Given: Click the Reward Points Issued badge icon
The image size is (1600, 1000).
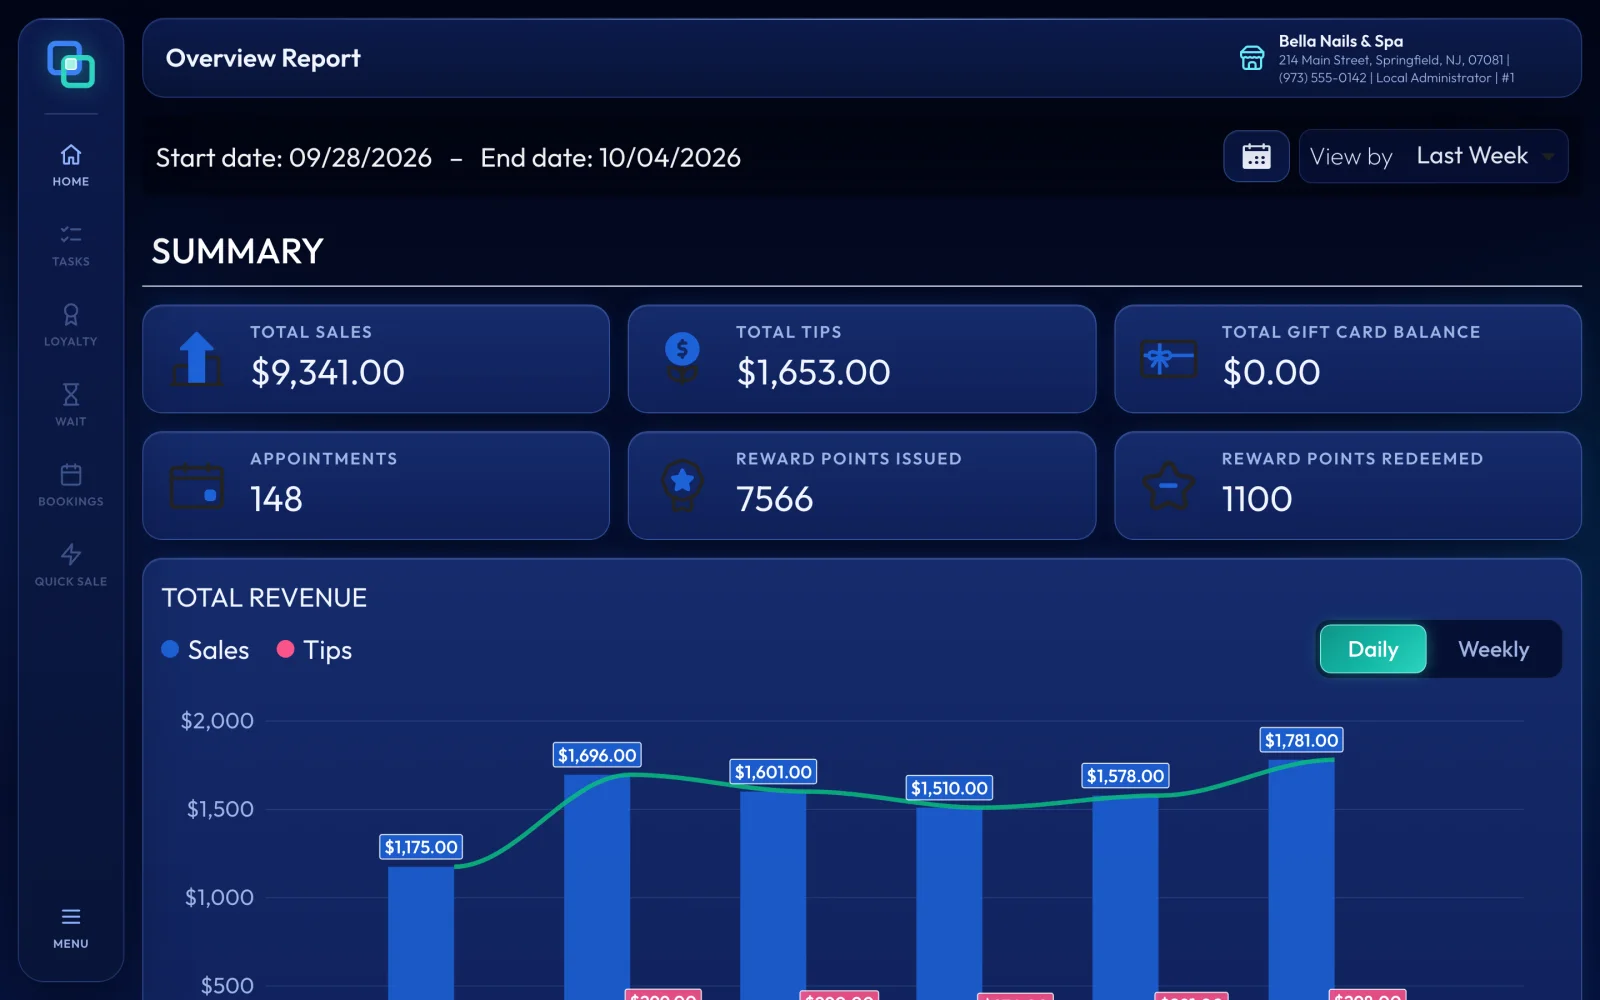Looking at the screenshot, I should [682, 485].
